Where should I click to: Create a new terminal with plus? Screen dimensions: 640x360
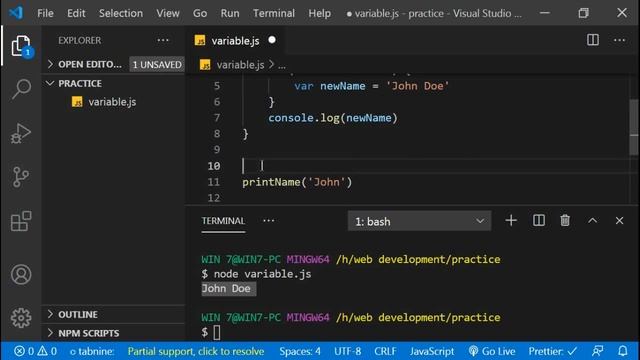point(511,220)
